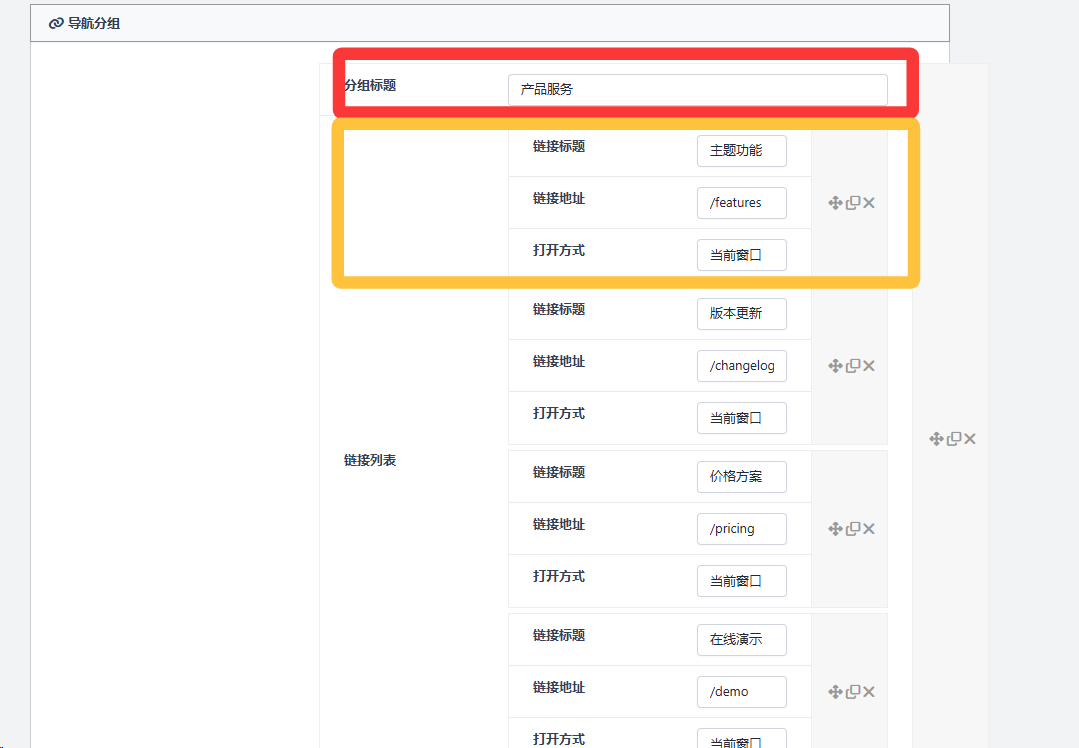Delete the 价格方案 link entry
The image size is (1079, 748).
[x=869, y=529]
